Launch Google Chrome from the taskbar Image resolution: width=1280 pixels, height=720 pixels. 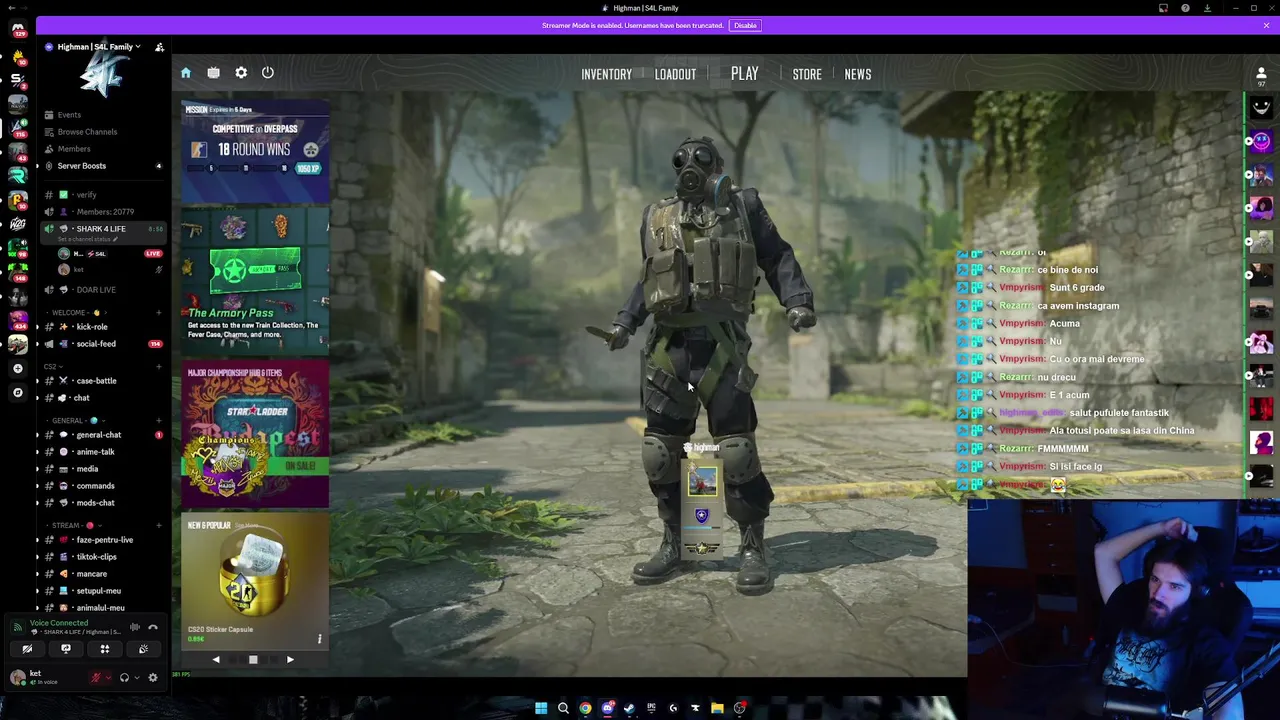(585, 708)
